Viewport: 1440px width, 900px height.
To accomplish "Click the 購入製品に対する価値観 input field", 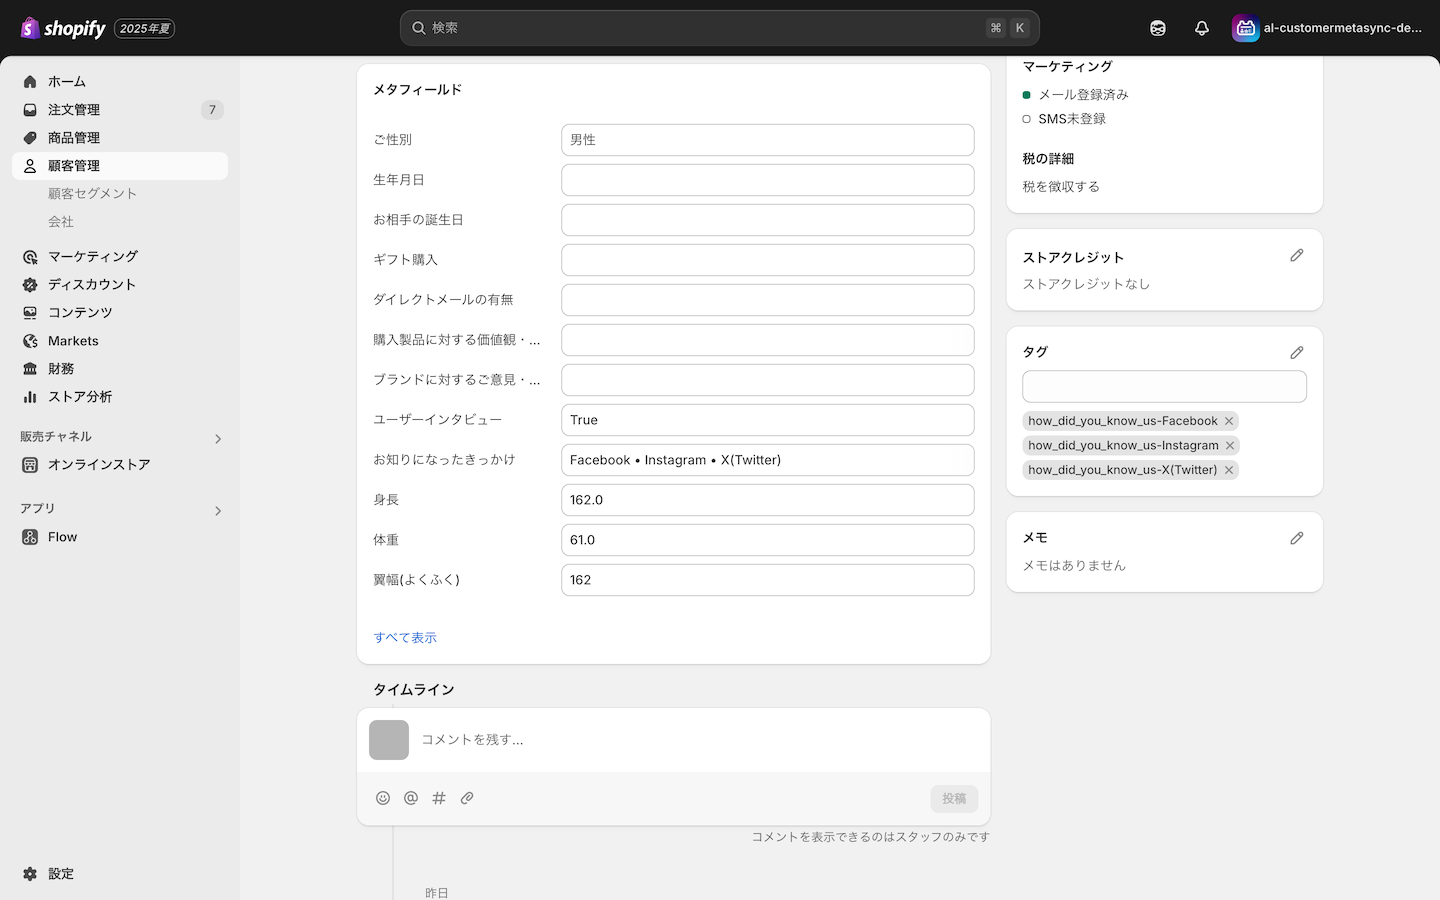I will [768, 340].
